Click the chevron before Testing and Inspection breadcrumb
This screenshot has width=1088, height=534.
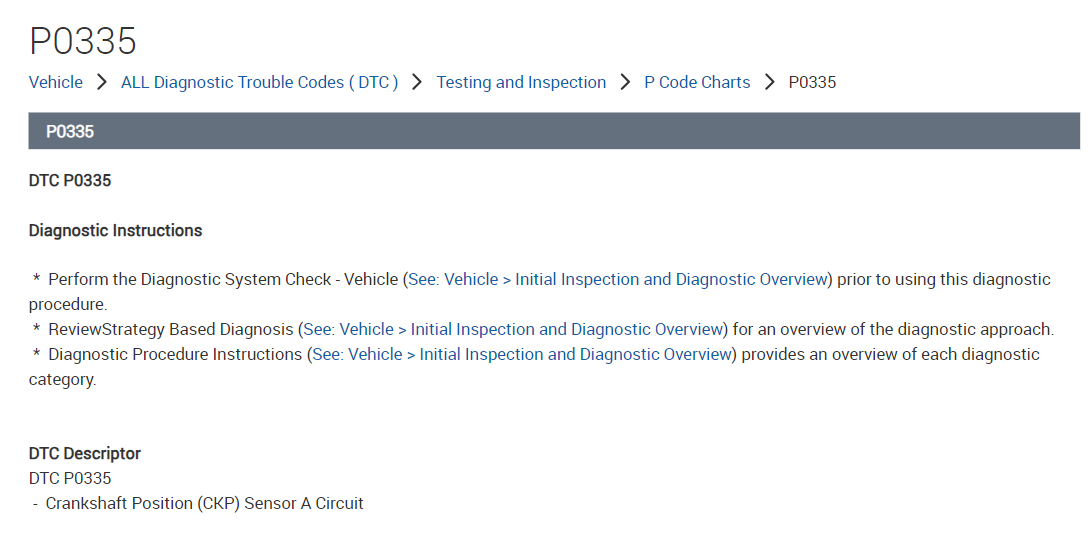418,82
